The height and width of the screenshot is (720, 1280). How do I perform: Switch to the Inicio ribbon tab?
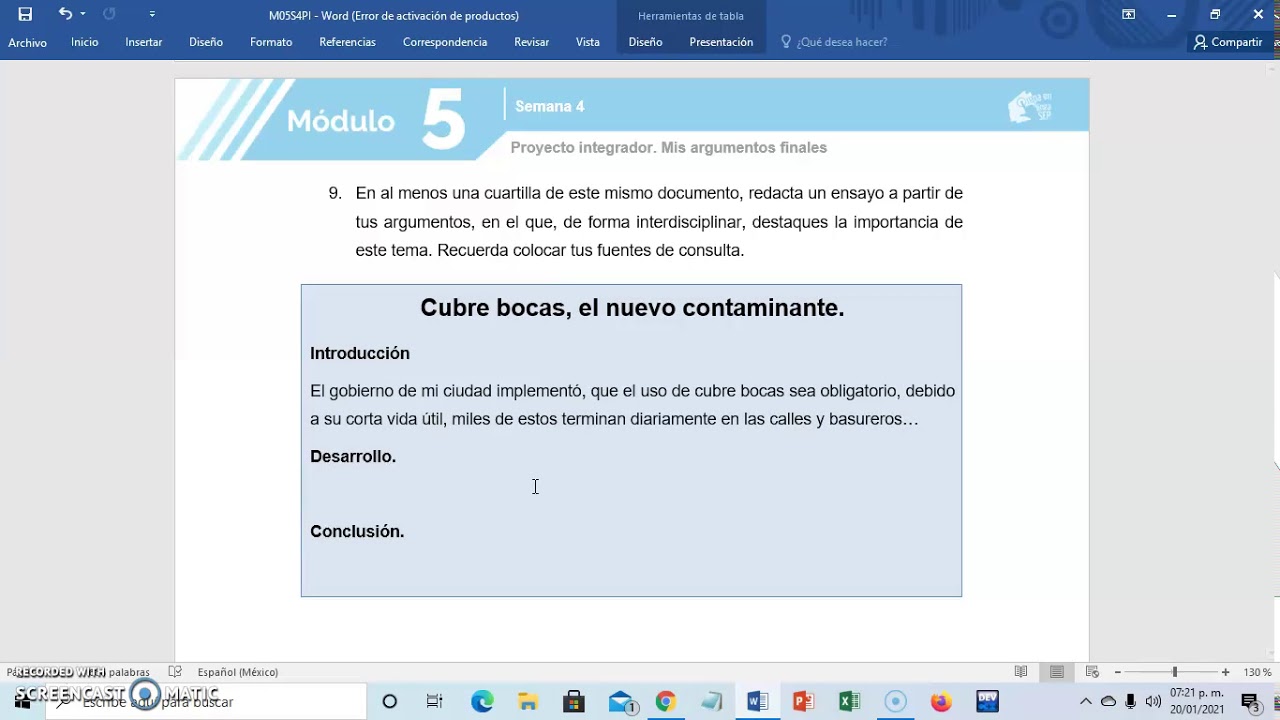click(x=85, y=42)
